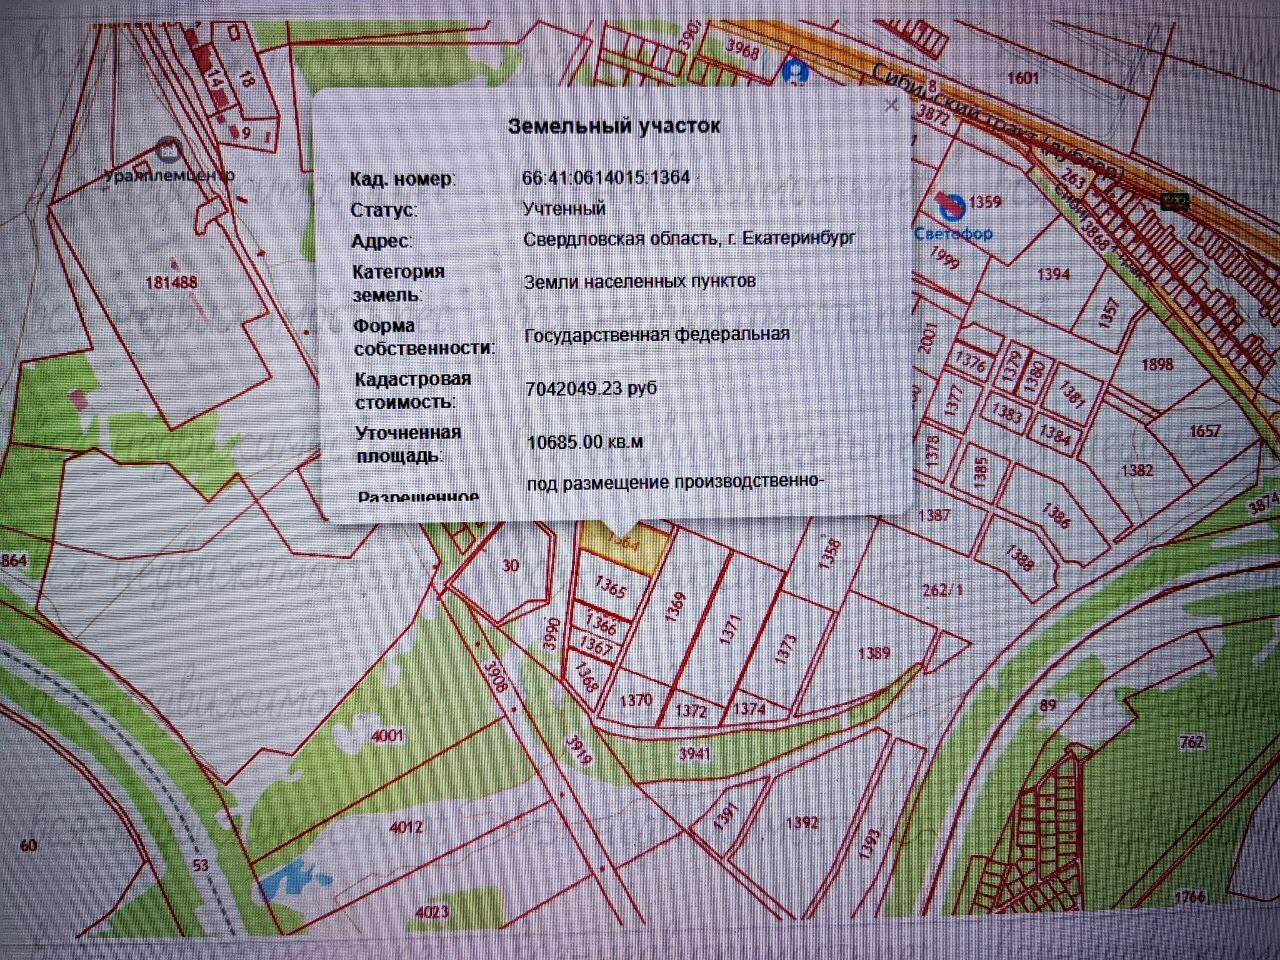Click parcel 3941 strip
Image resolution: width=1280 pixels, height=960 pixels.
pos(693,753)
